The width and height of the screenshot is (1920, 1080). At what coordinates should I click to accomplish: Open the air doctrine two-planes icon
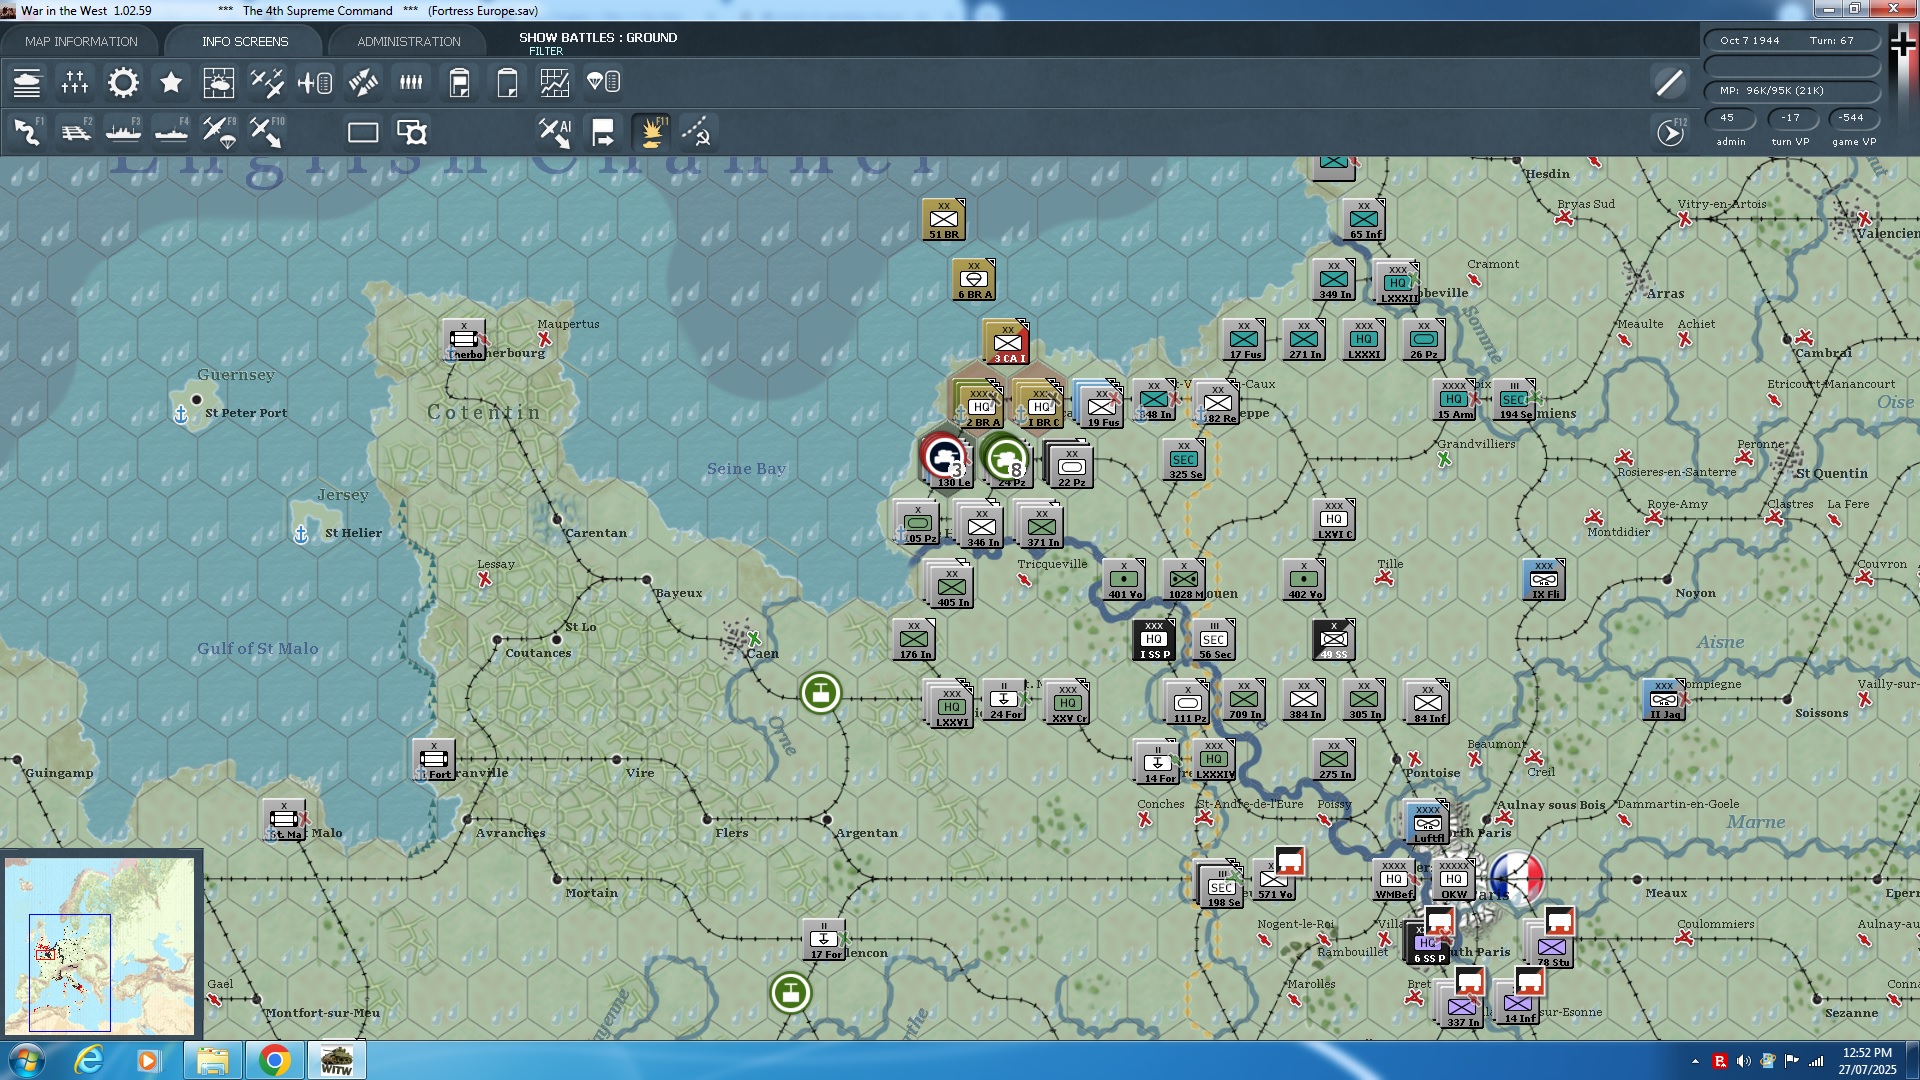(x=267, y=82)
